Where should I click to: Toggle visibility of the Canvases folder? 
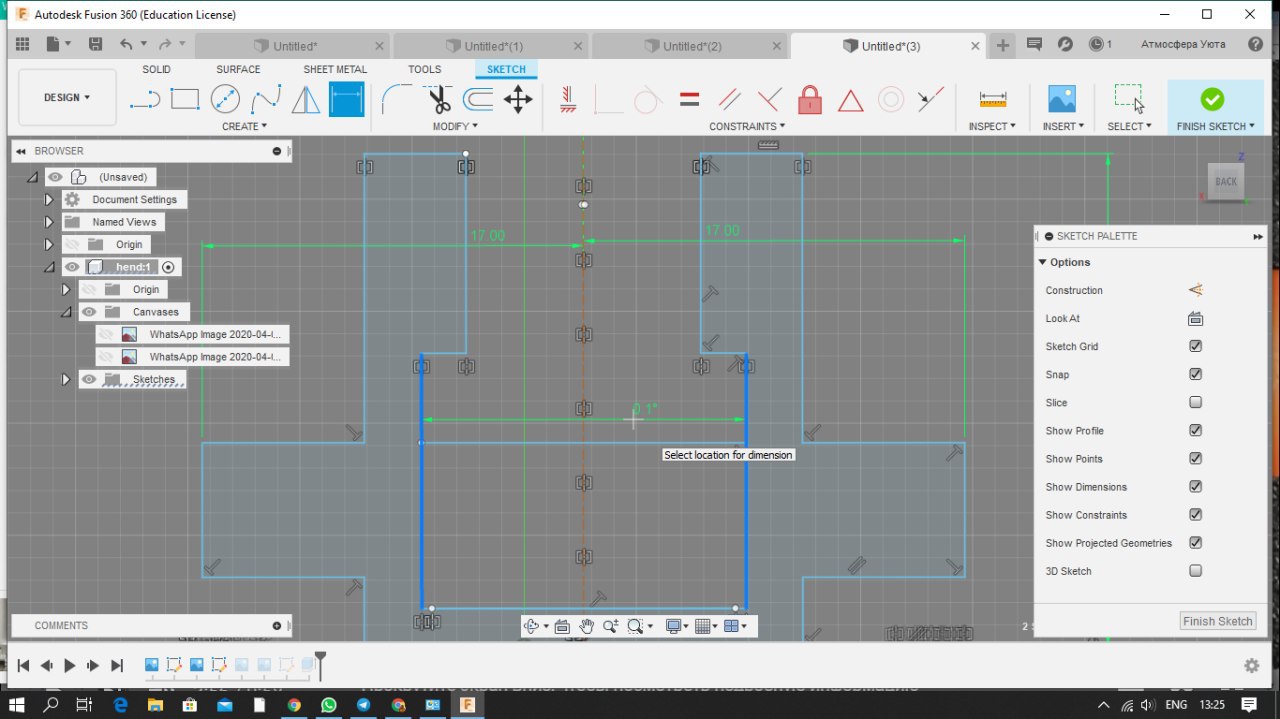pos(89,312)
